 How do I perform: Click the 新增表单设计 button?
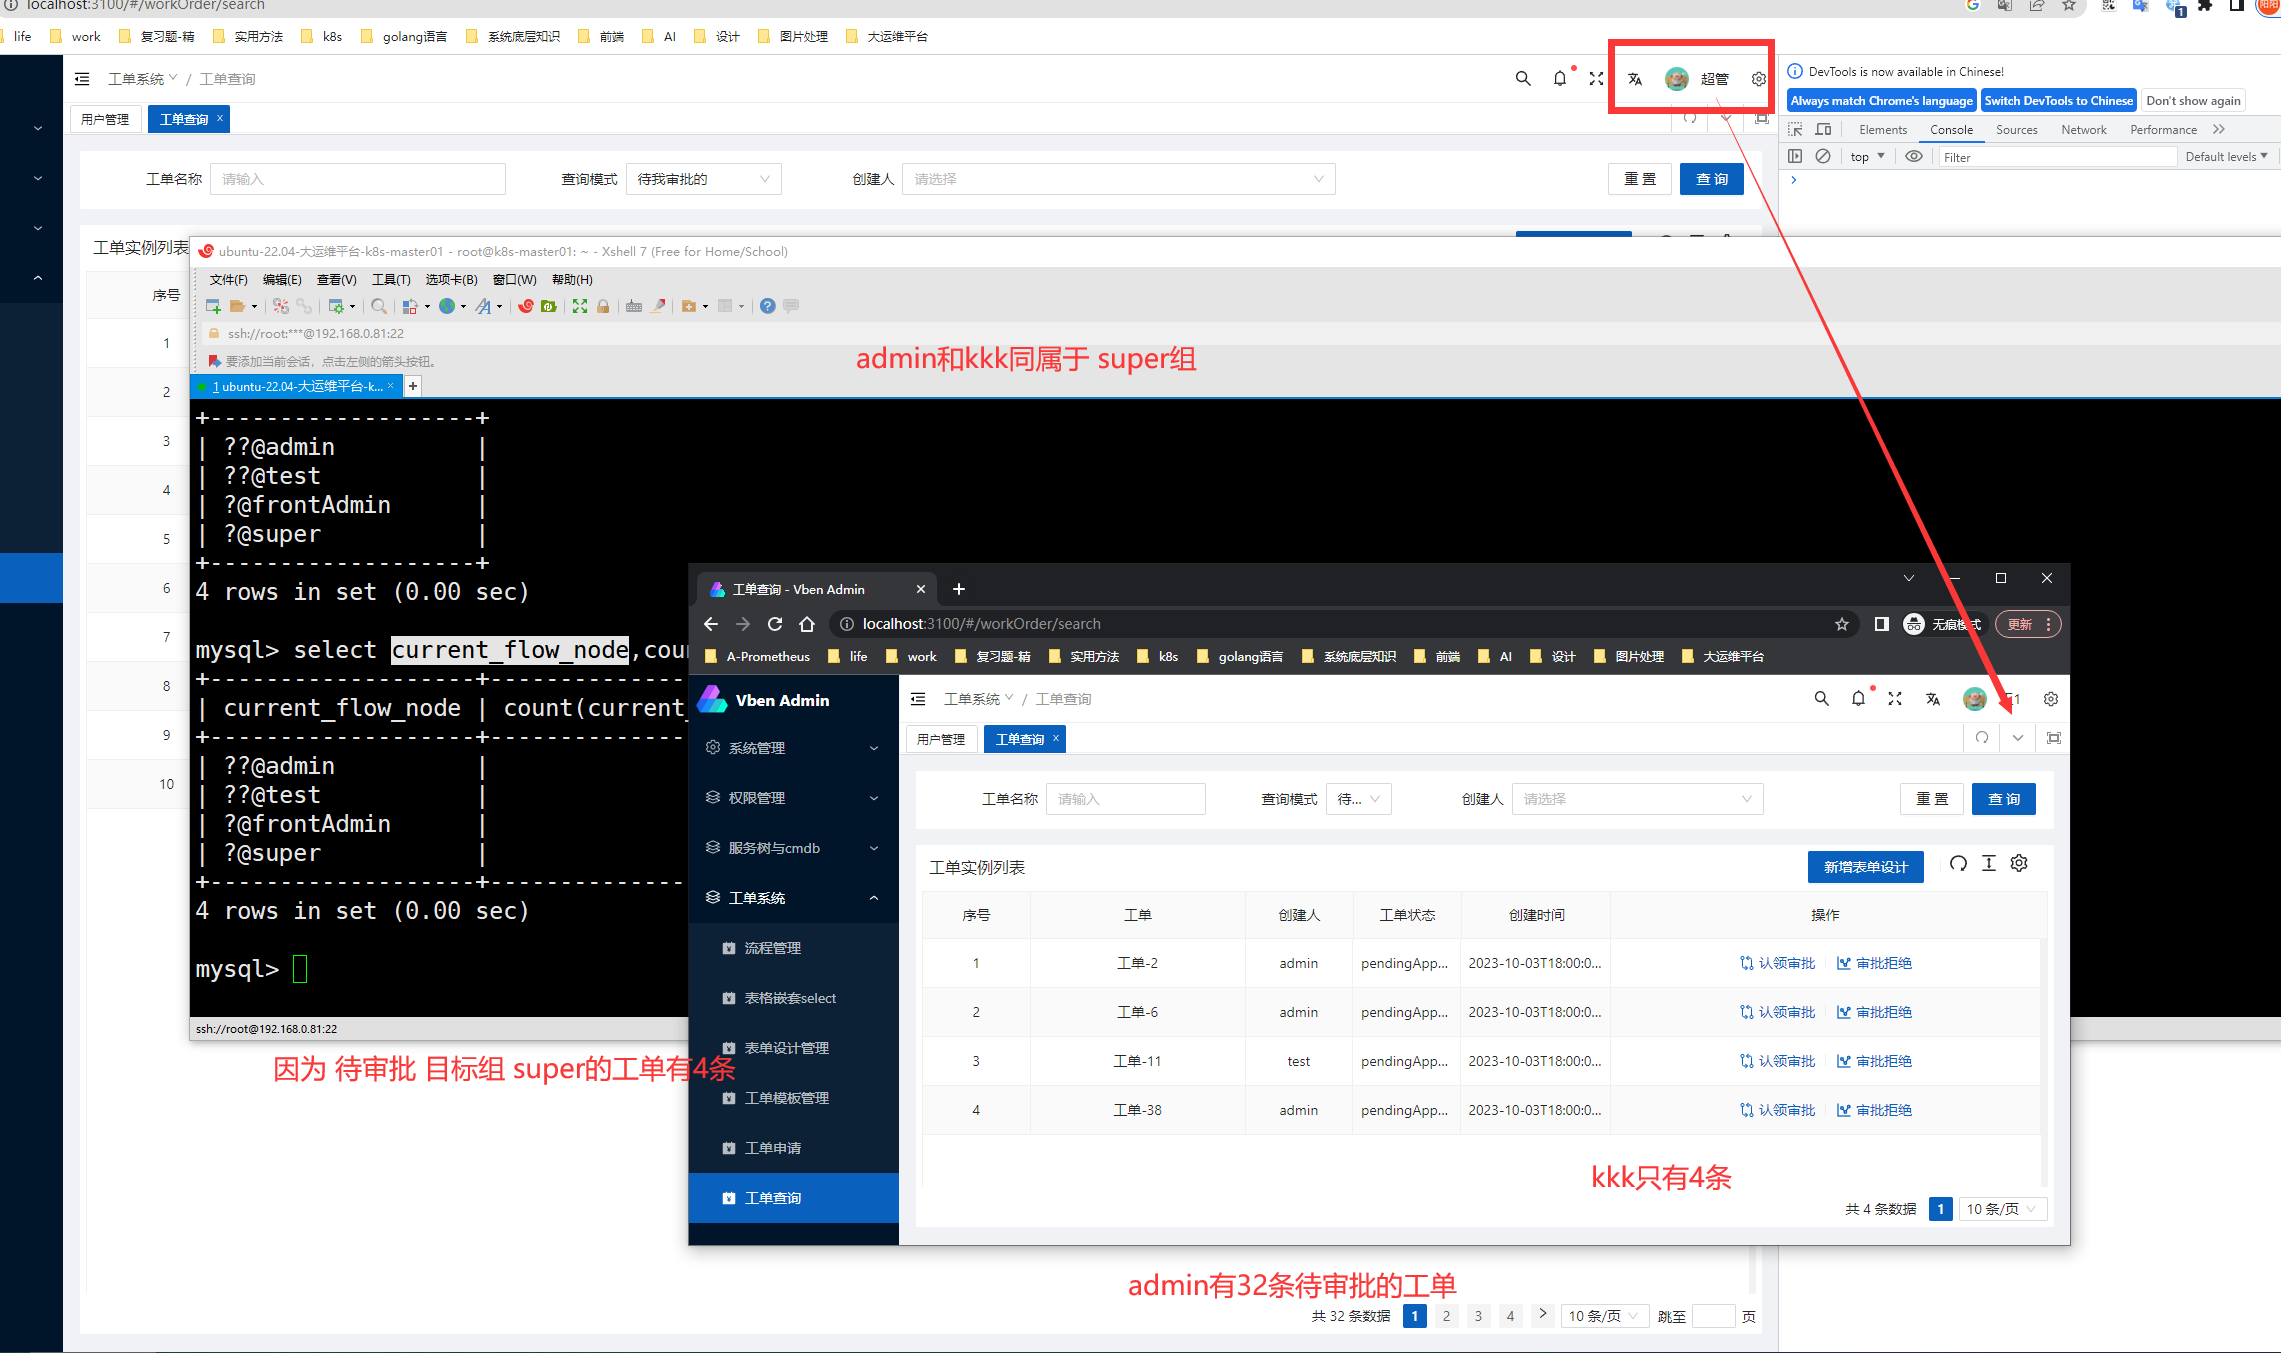(1865, 867)
